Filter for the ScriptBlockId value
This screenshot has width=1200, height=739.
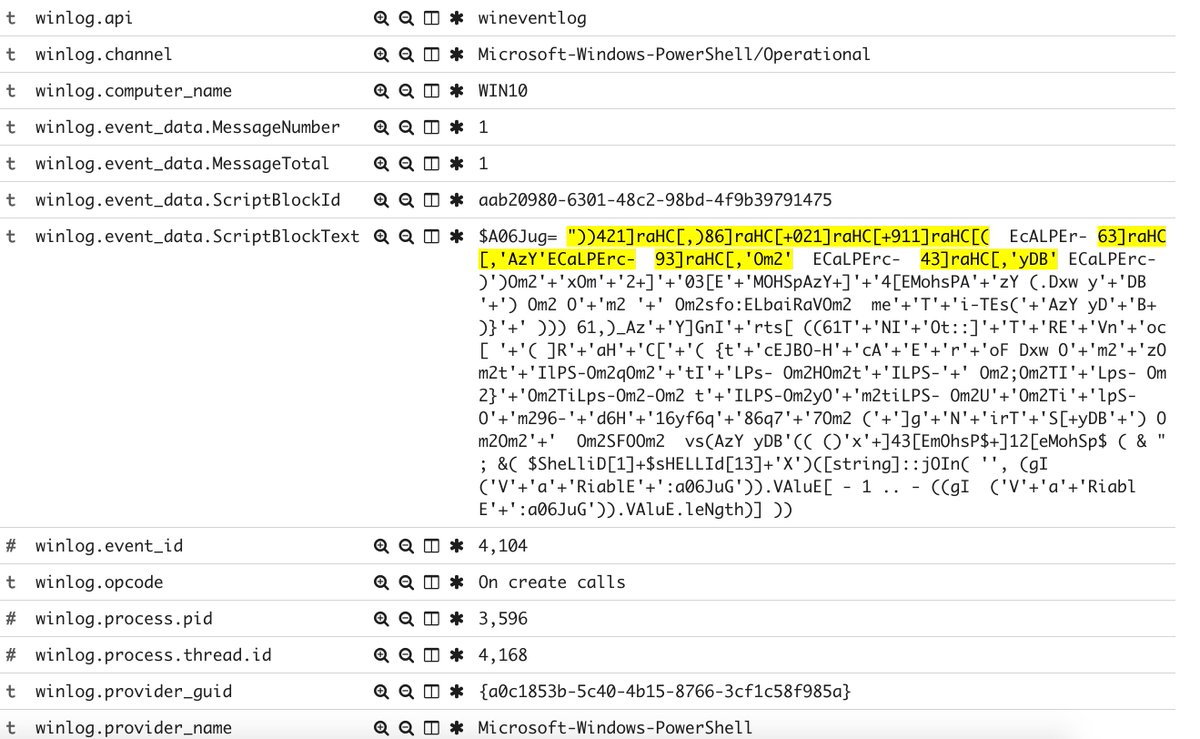pyautogui.click(x=381, y=200)
